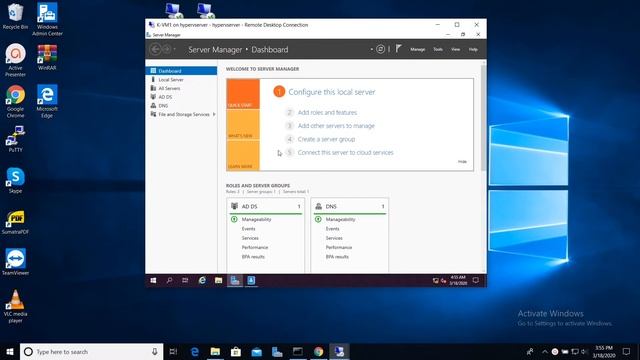Viewport: 640px width, 360px height.
Task: Select All Servers in the sidebar
Action: 181,88
